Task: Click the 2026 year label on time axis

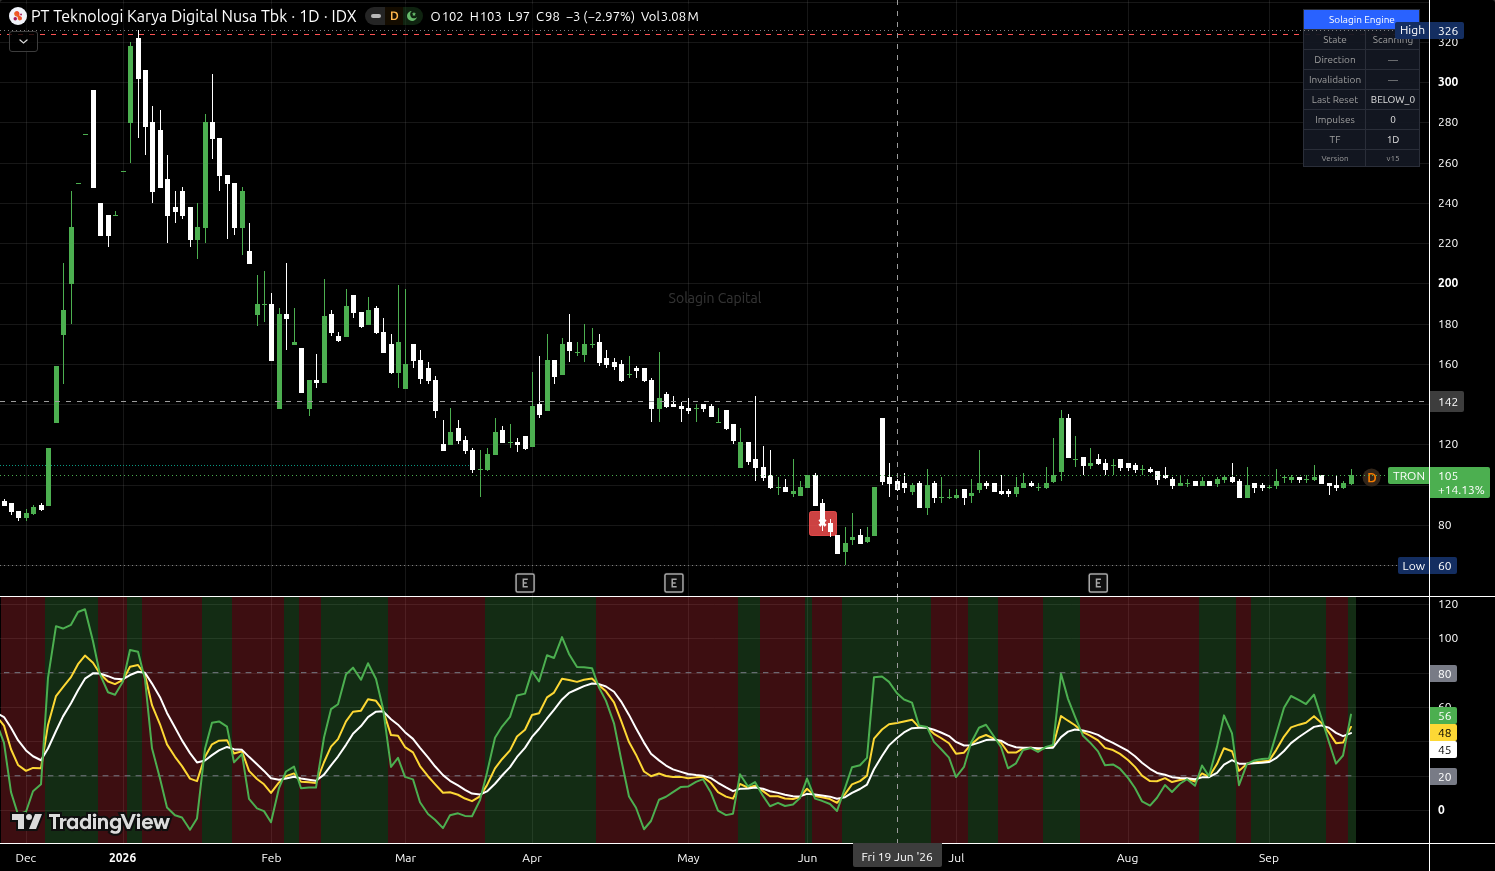Action: (x=122, y=858)
